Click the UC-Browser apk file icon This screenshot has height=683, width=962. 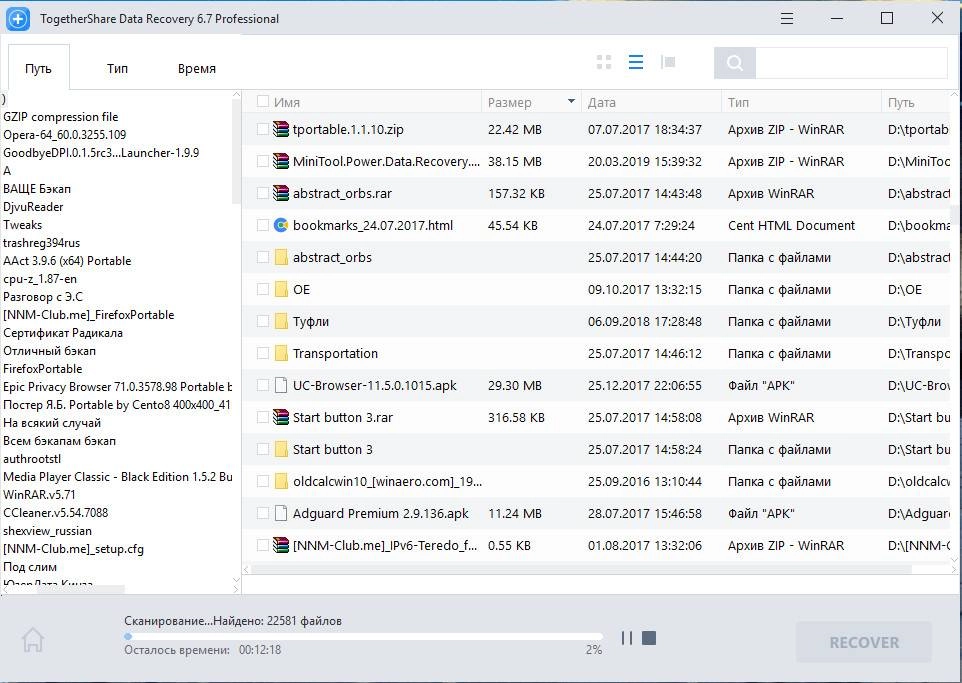click(x=281, y=385)
